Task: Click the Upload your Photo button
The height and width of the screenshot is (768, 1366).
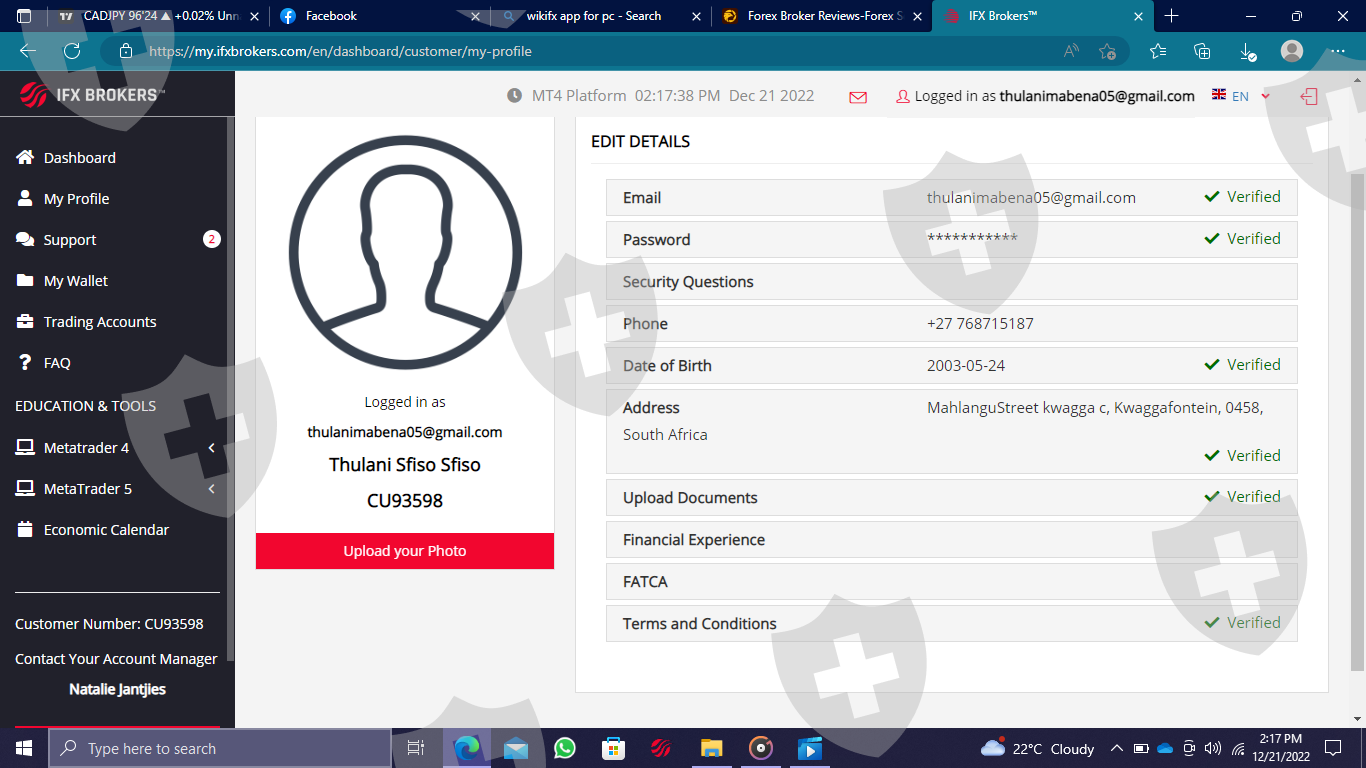Action: point(405,551)
